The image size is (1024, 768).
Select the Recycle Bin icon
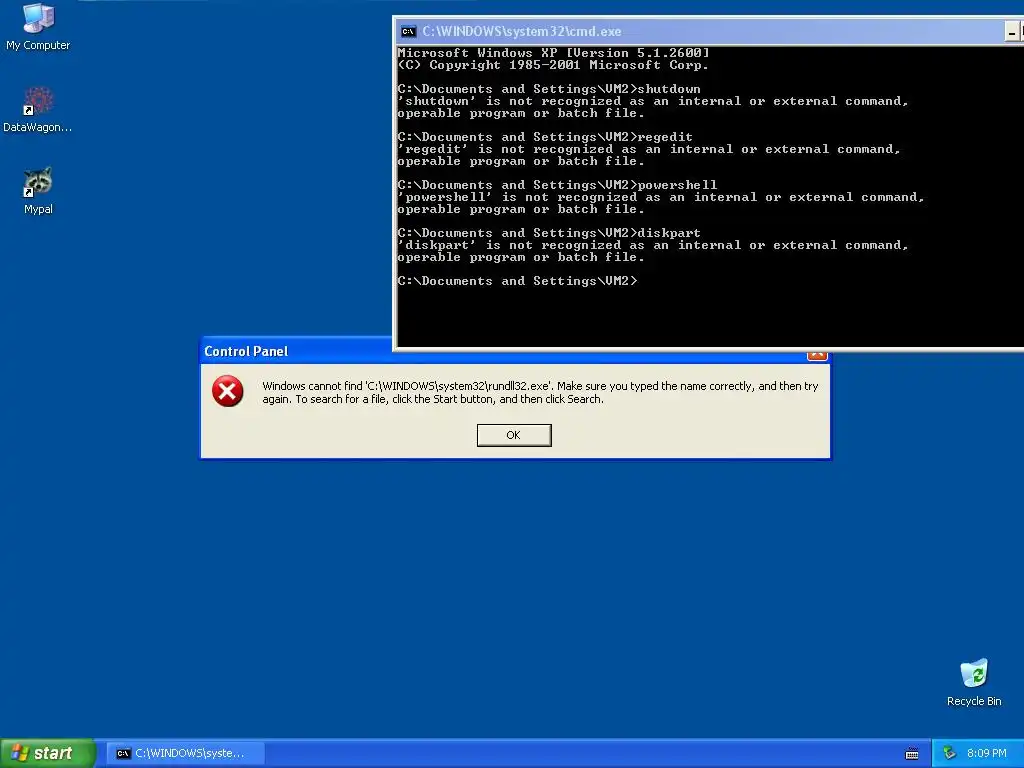pos(974,682)
